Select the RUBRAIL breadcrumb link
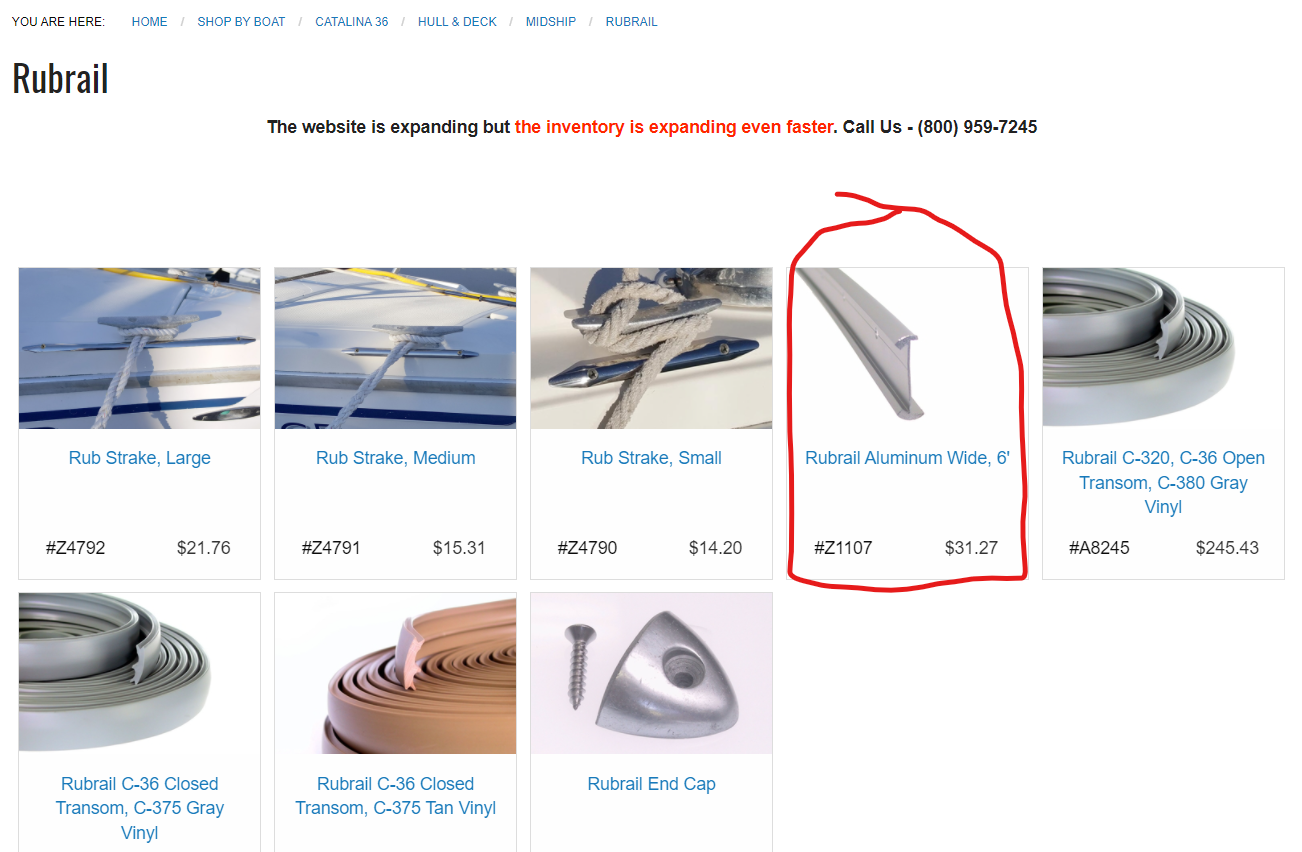 pyautogui.click(x=632, y=22)
